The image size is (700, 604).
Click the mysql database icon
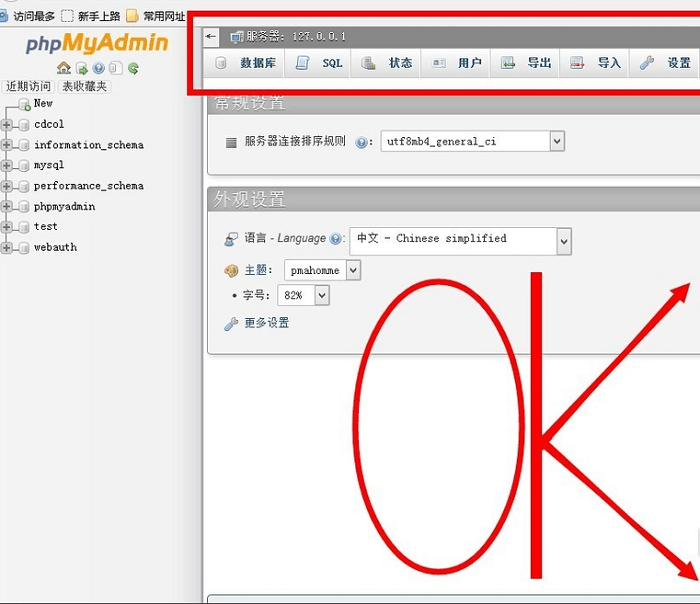[24, 166]
